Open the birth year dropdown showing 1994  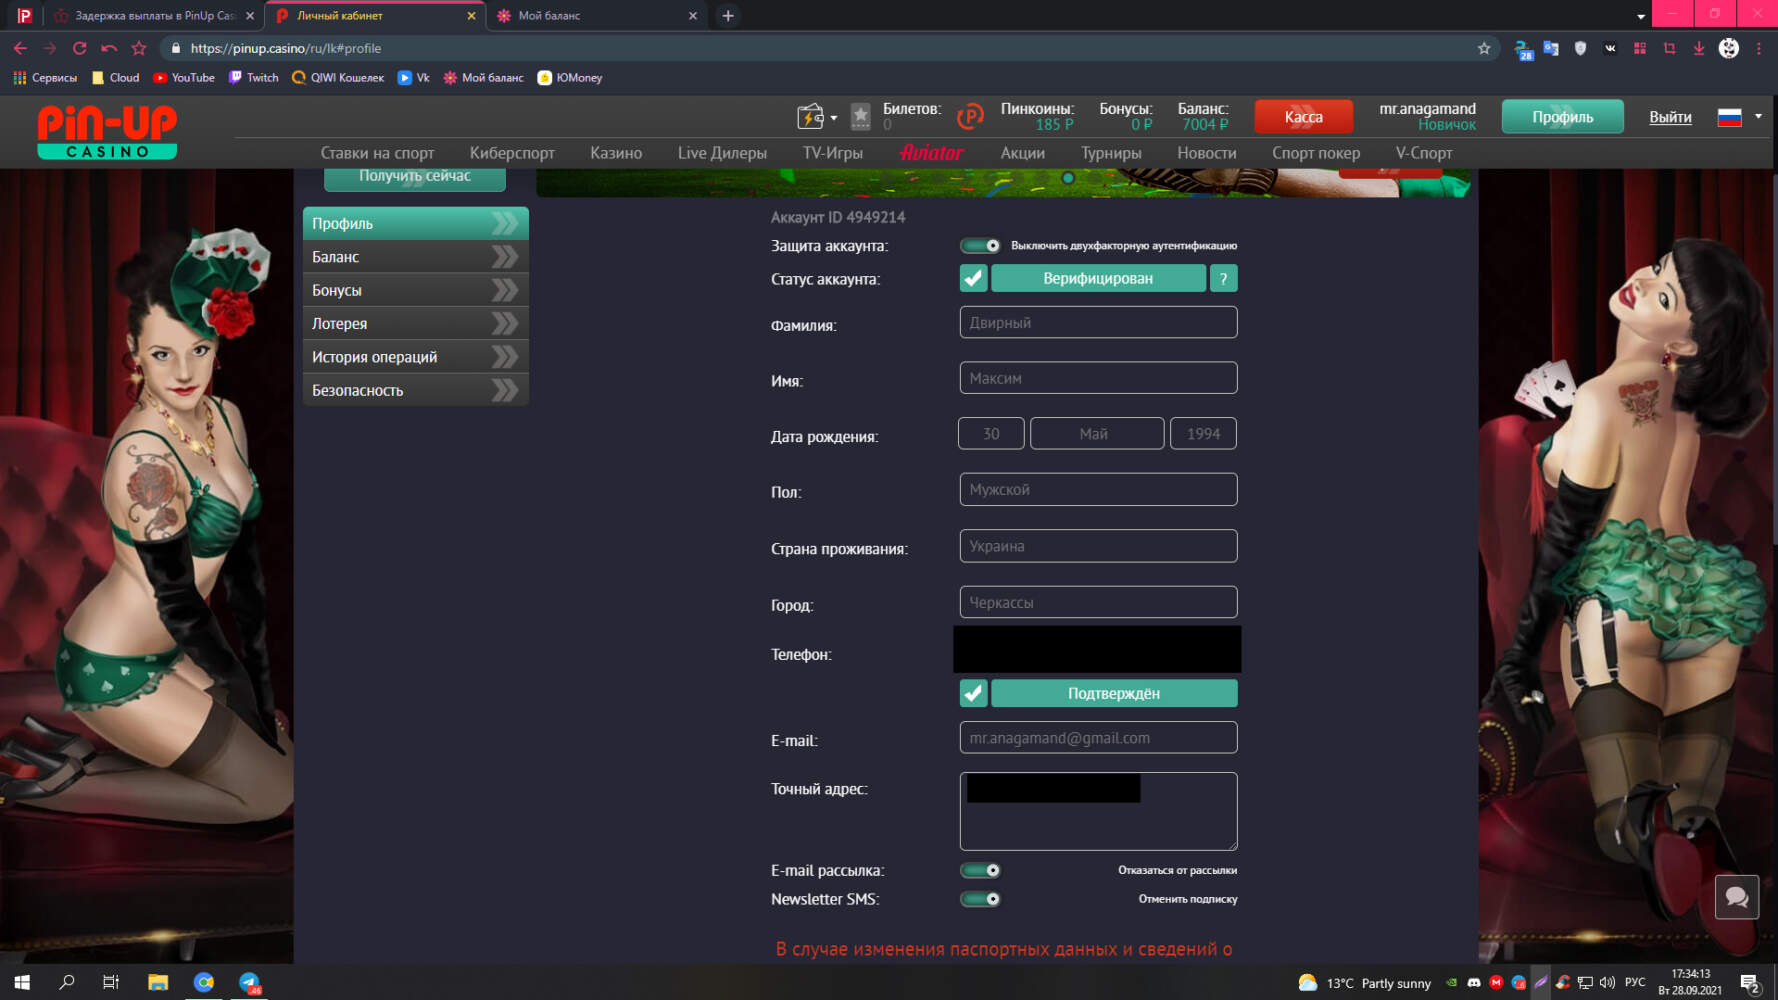[x=1203, y=434]
